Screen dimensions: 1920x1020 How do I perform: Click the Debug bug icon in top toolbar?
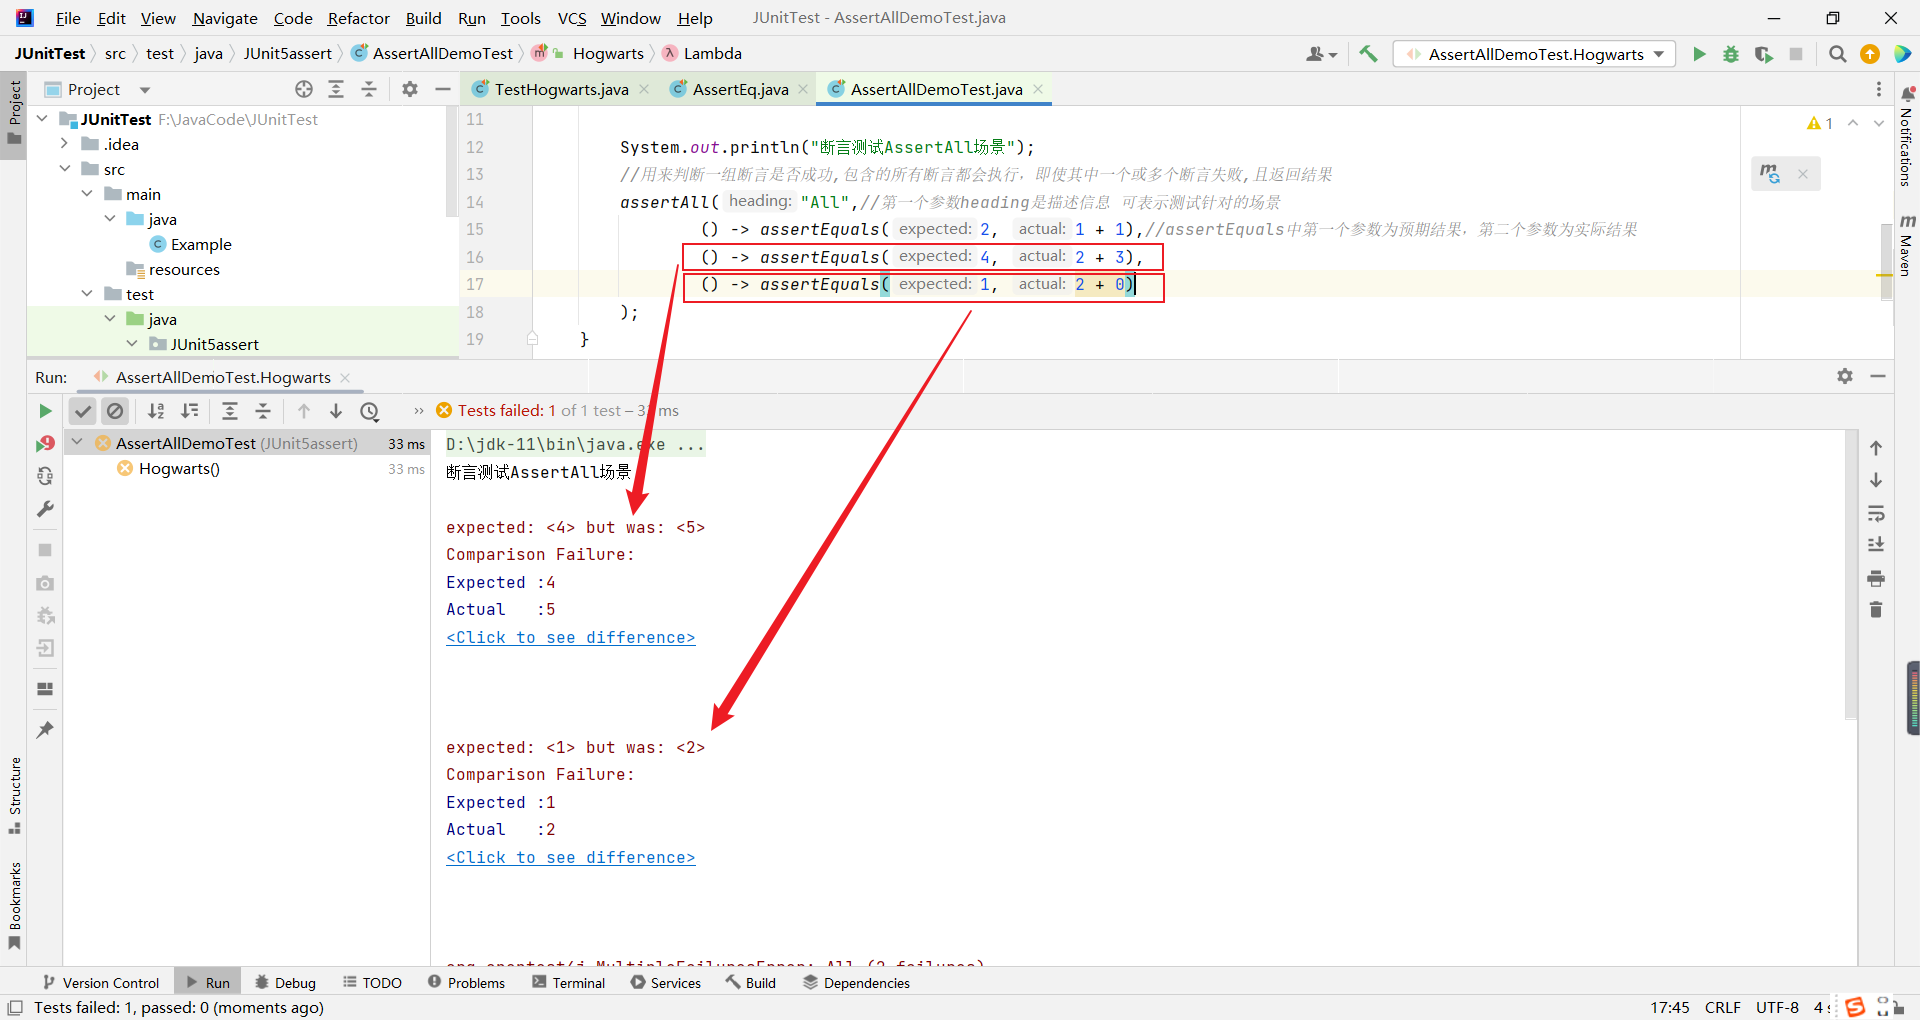1731,54
